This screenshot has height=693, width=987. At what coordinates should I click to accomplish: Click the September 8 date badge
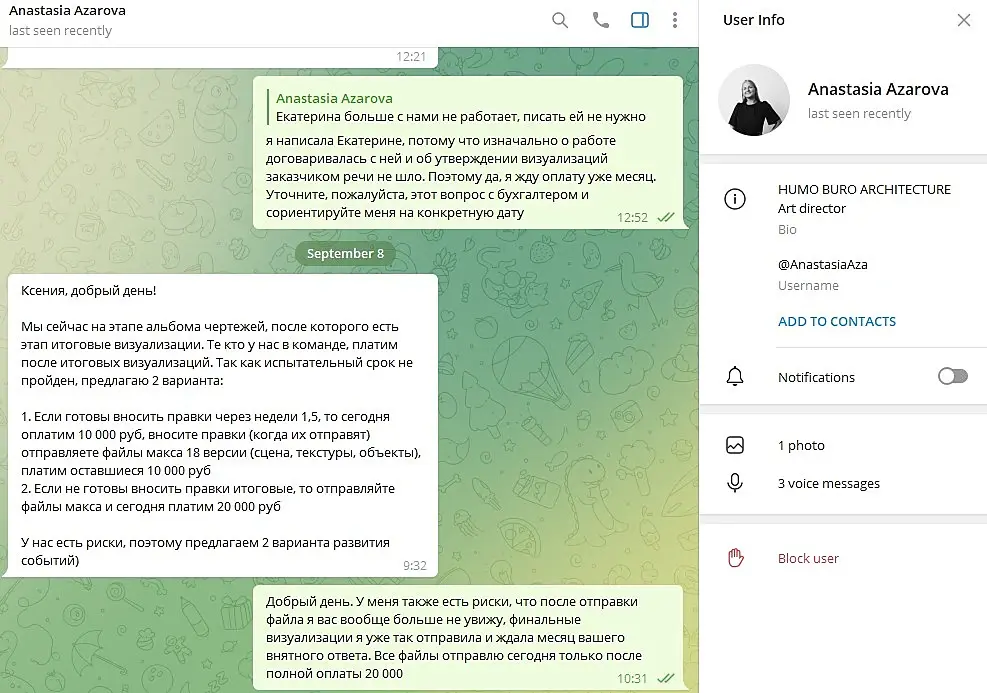[345, 253]
